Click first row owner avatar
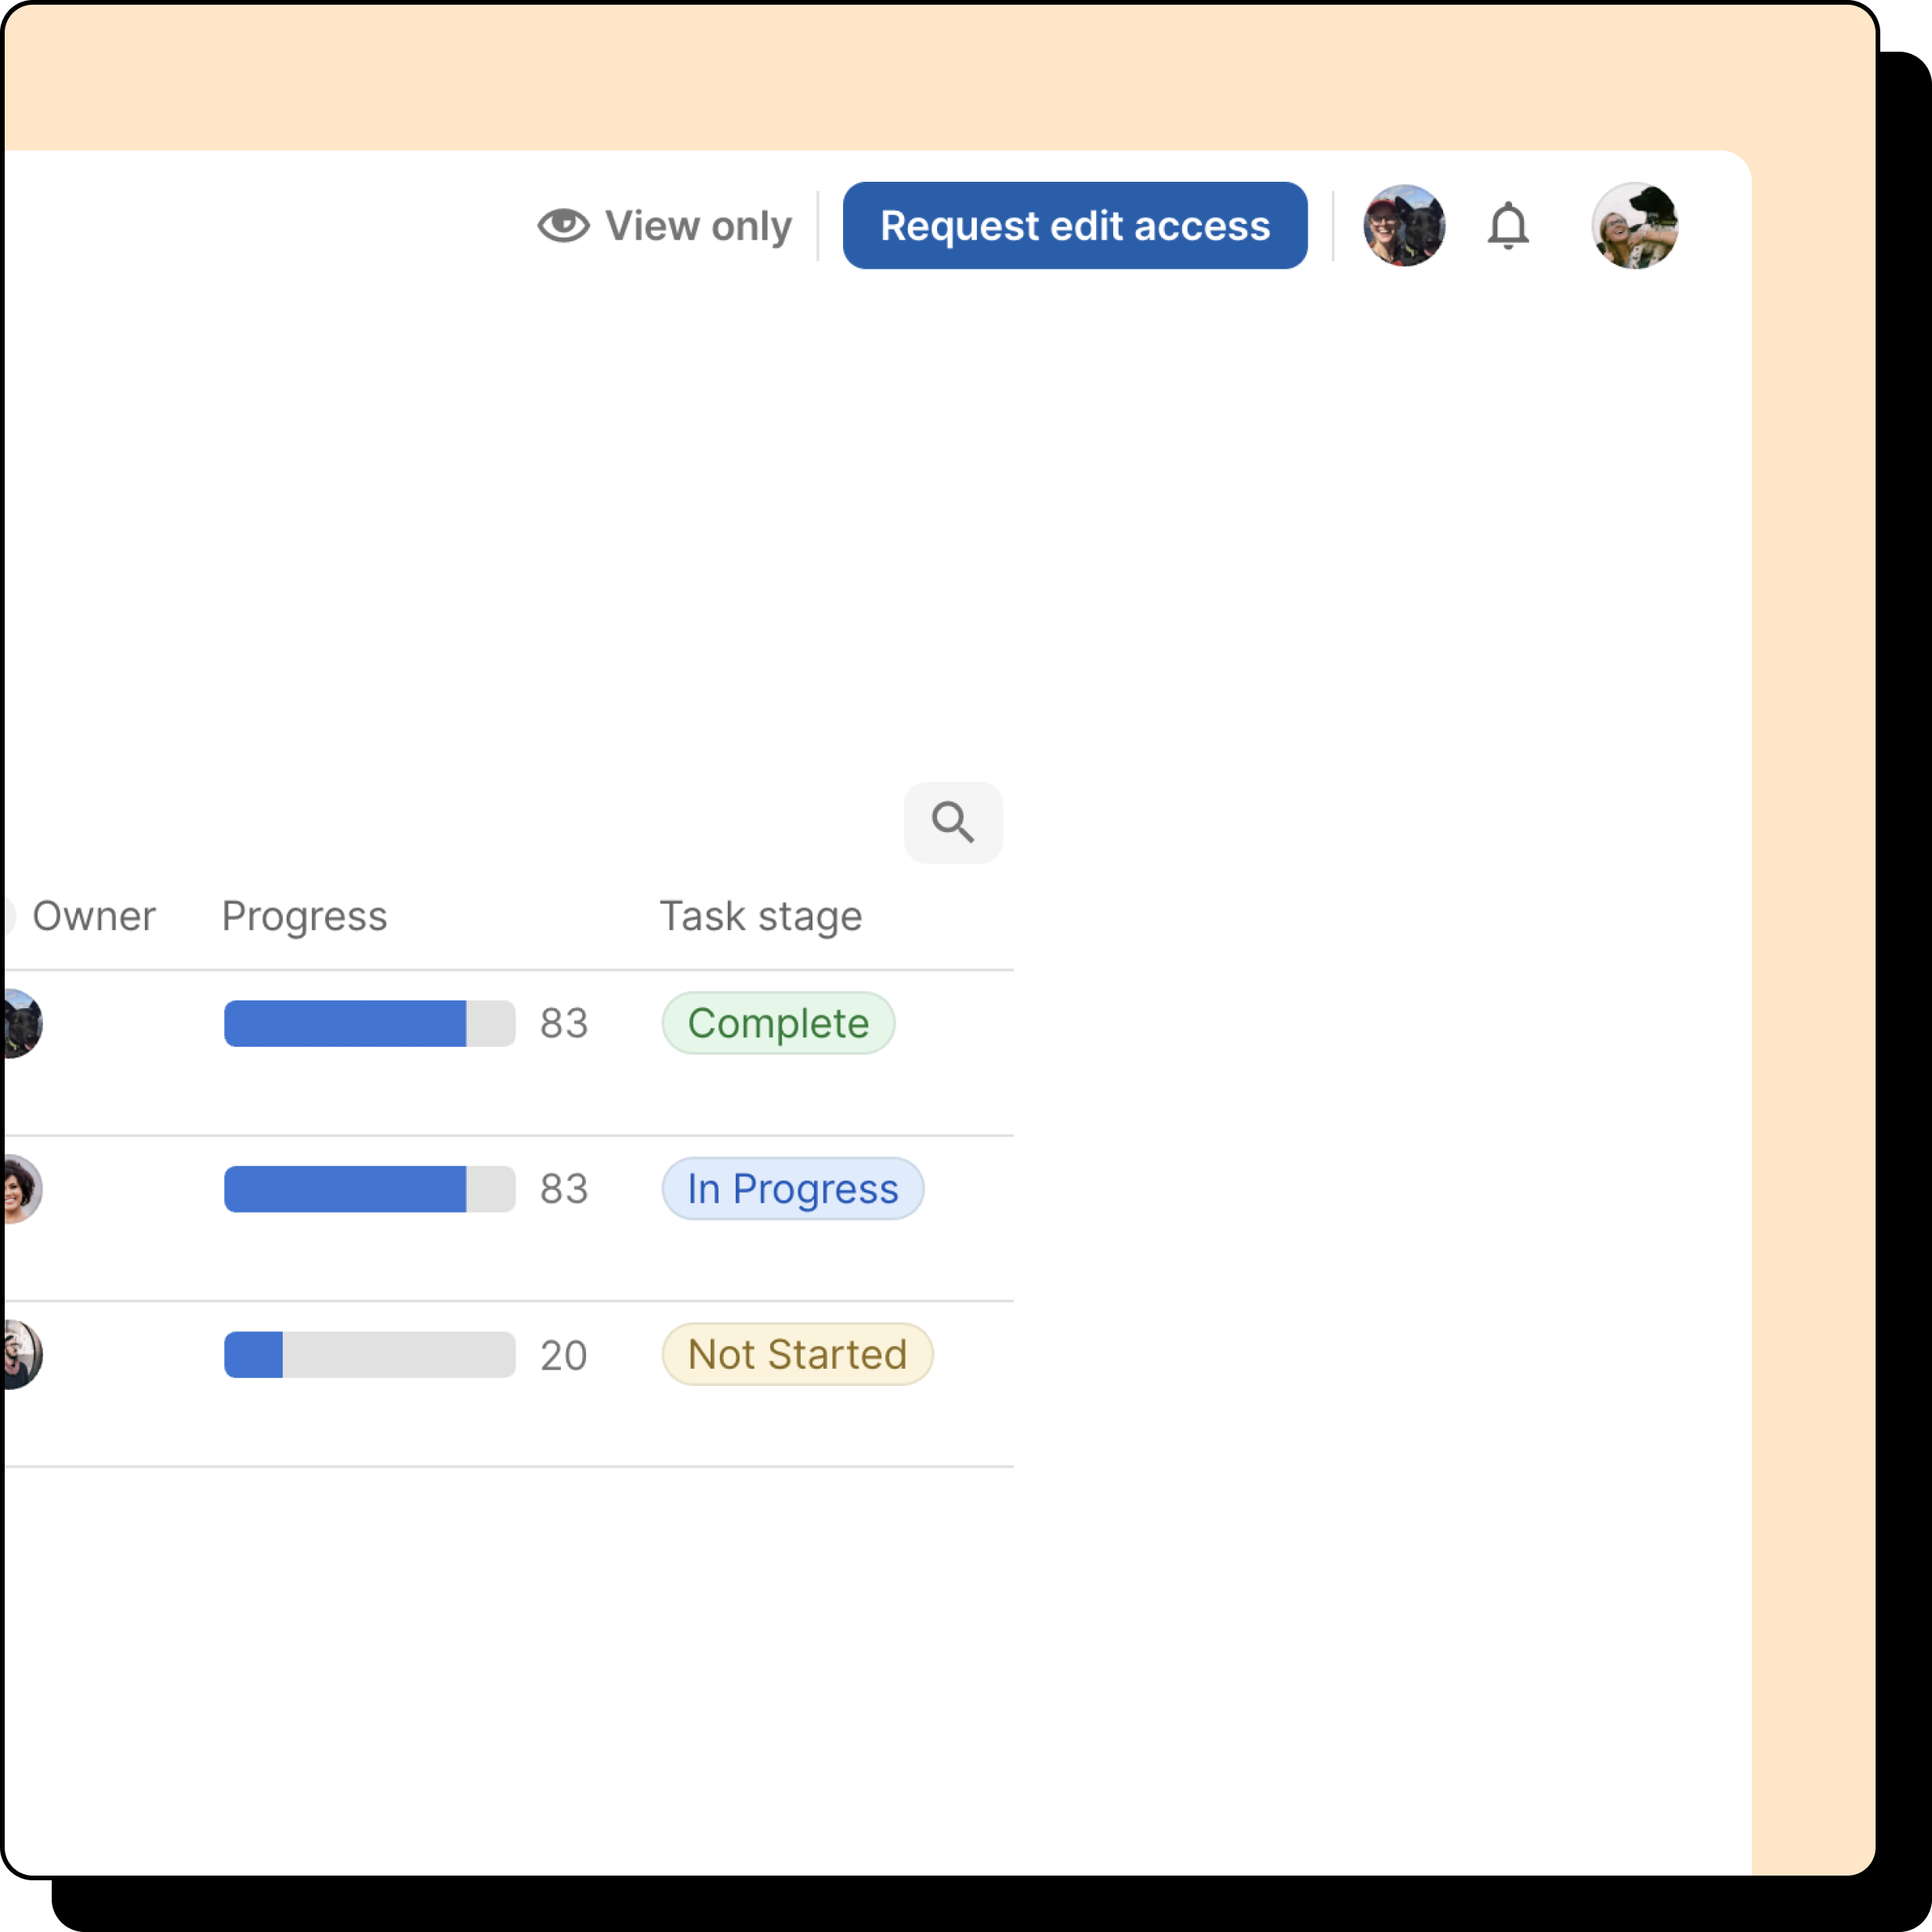The image size is (1932, 1932). (20, 1023)
